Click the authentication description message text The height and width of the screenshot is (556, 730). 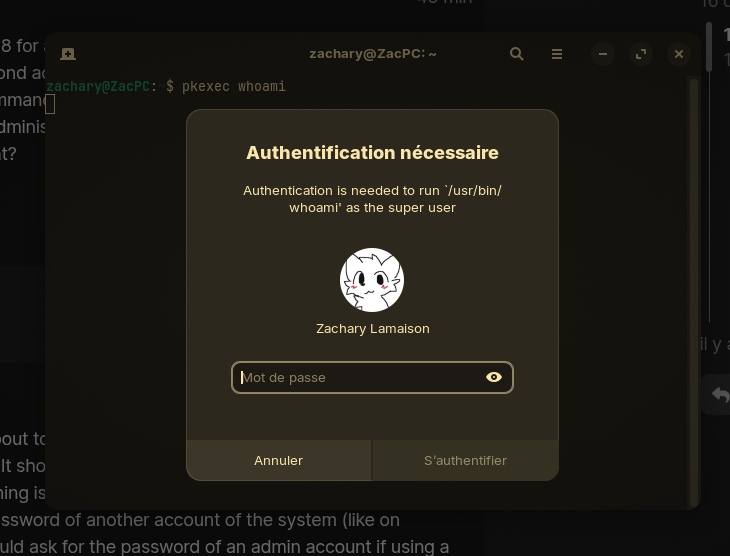tap(372, 199)
